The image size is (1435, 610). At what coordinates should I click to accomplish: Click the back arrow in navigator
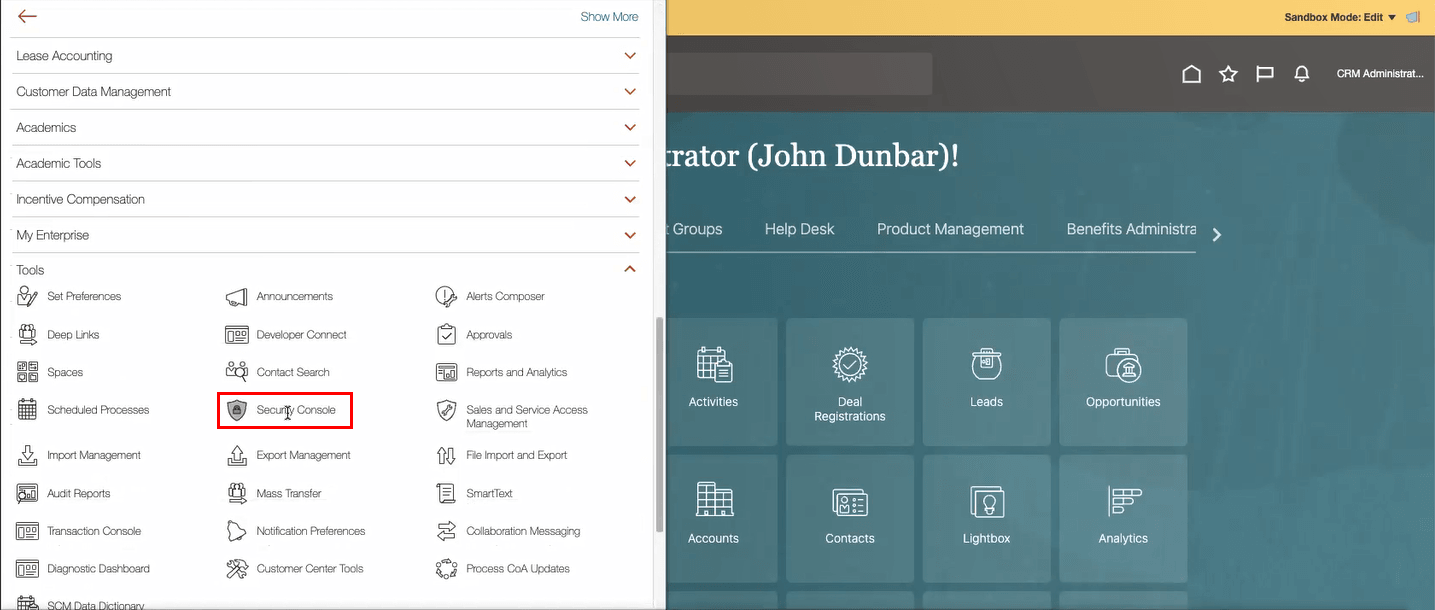pyautogui.click(x=27, y=17)
